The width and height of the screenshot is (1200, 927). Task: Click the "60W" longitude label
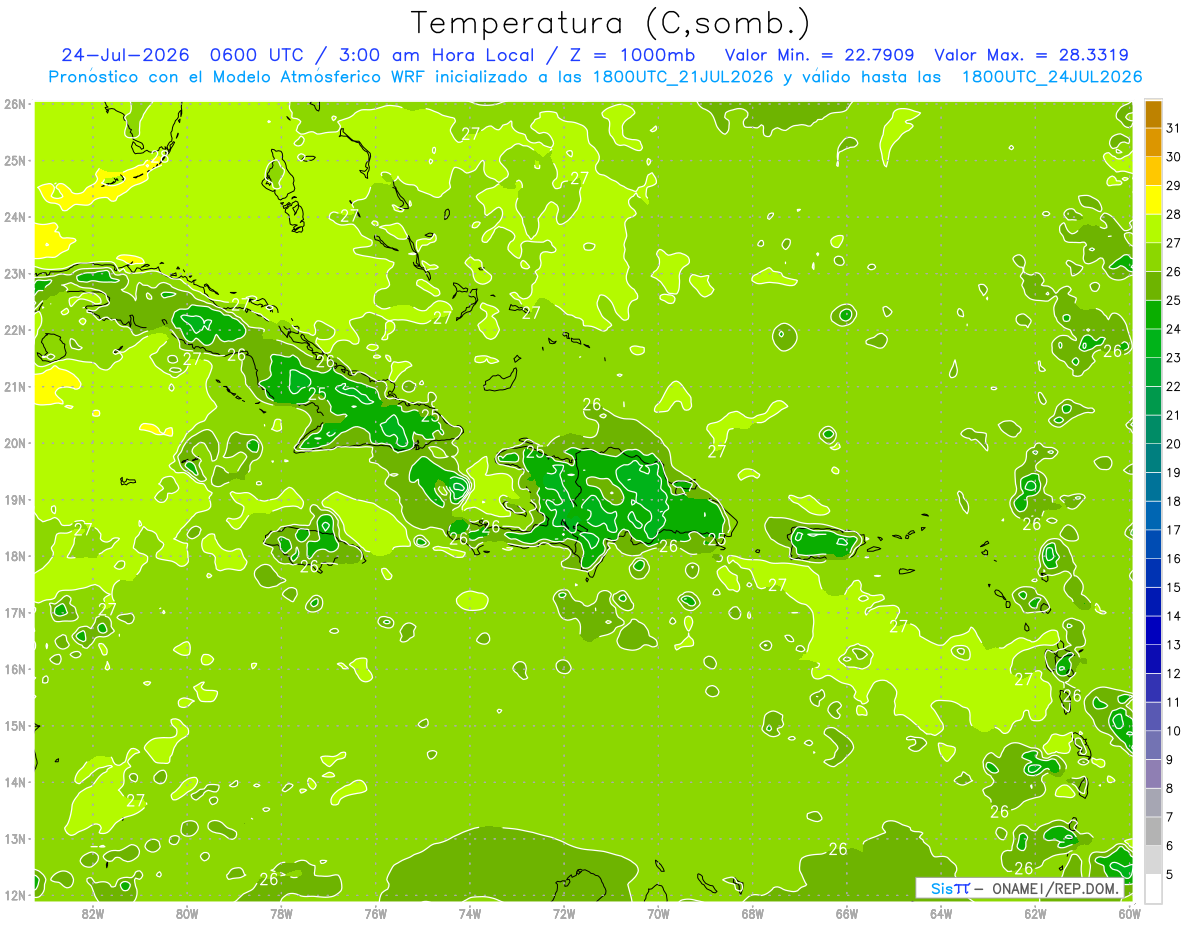point(1130,913)
